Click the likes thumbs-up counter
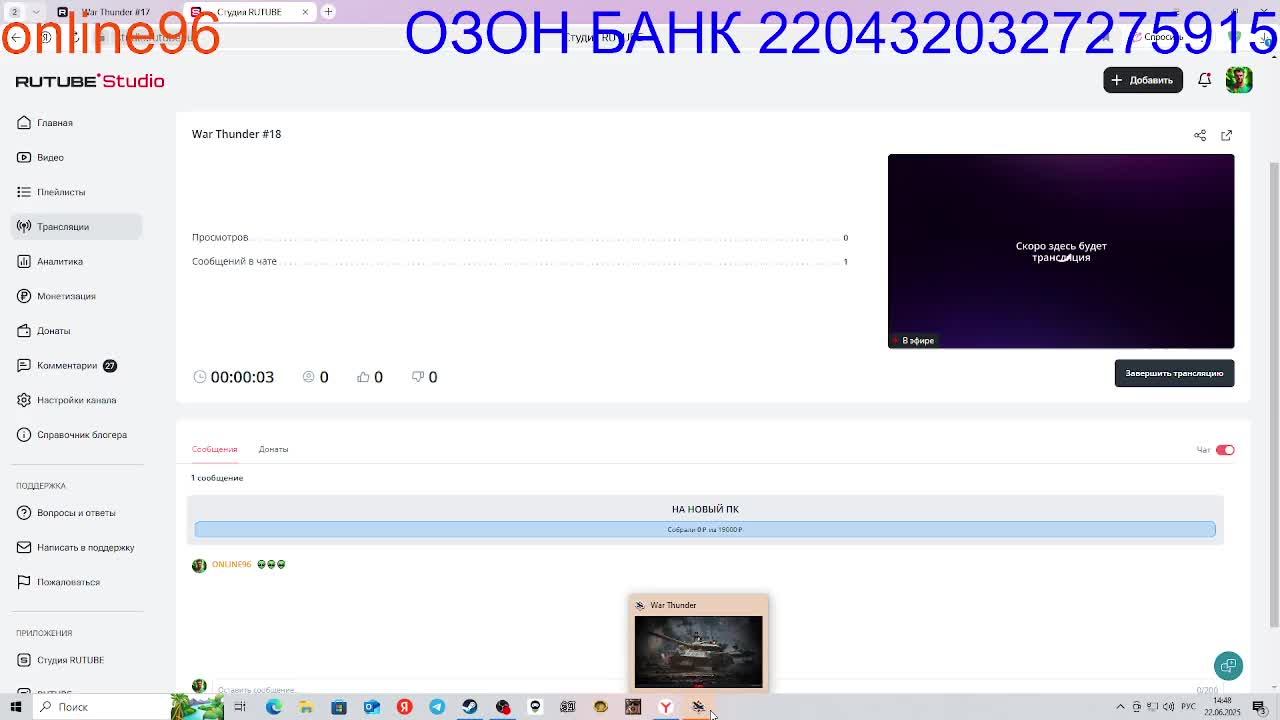Screen dimensions: 1280x720 click(369, 377)
